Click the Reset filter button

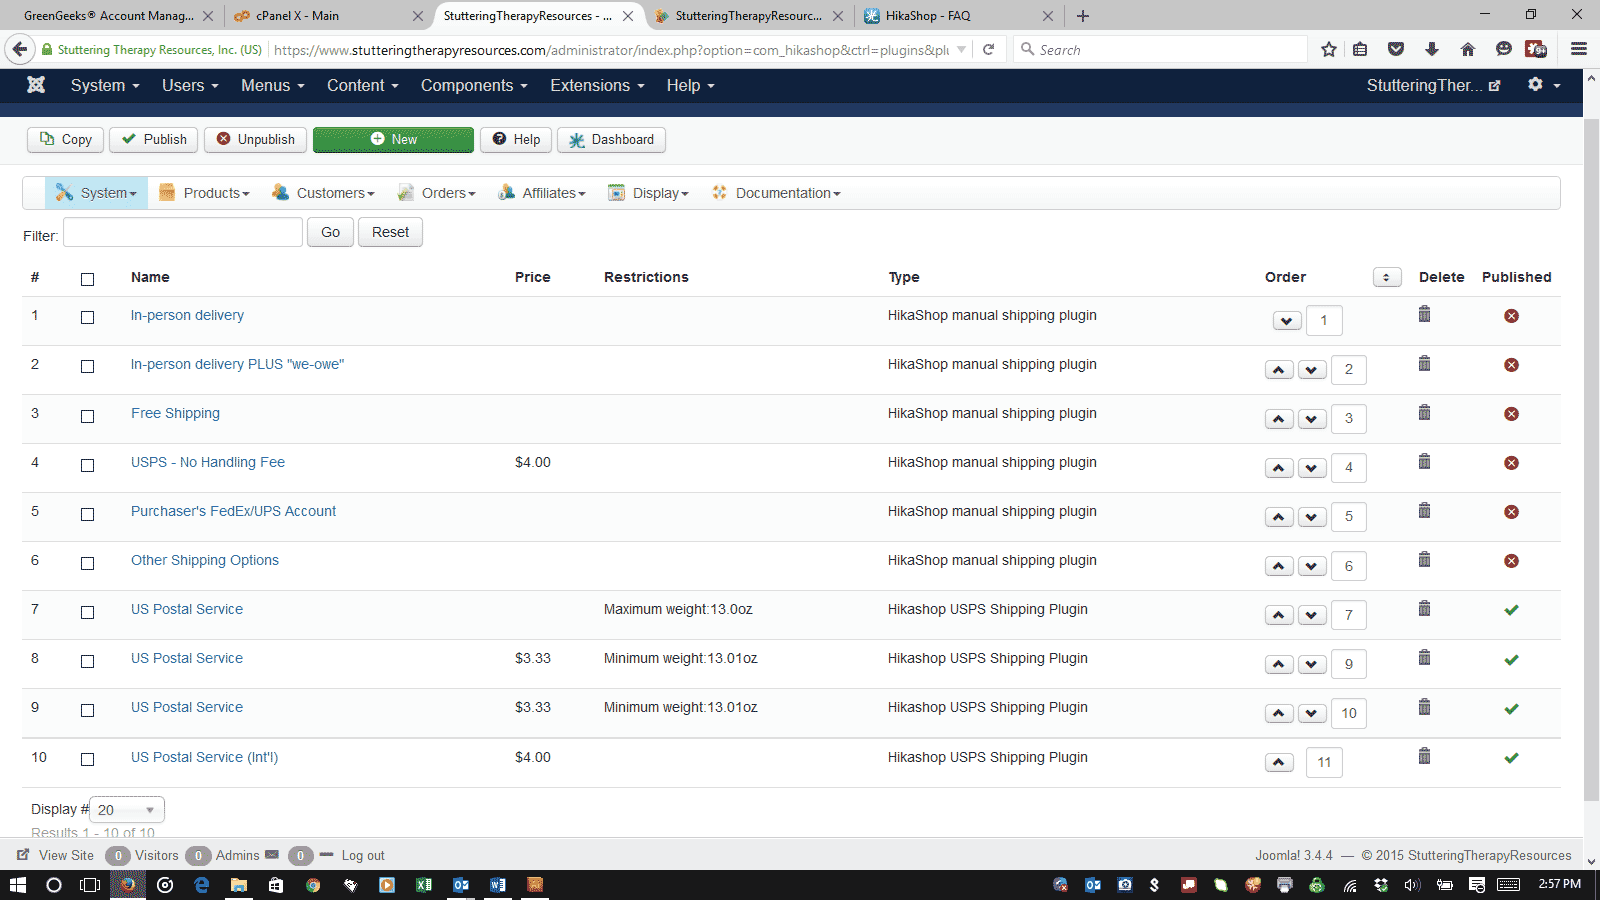[390, 232]
